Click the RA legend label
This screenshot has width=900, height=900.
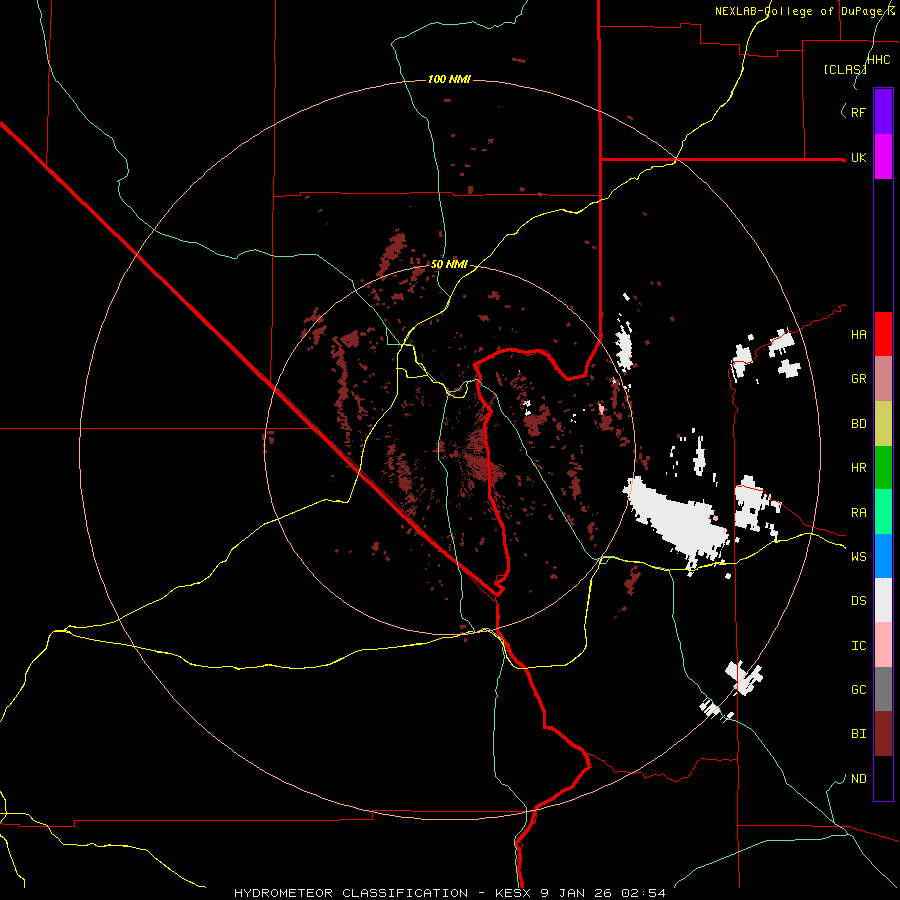click(x=858, y=513)
